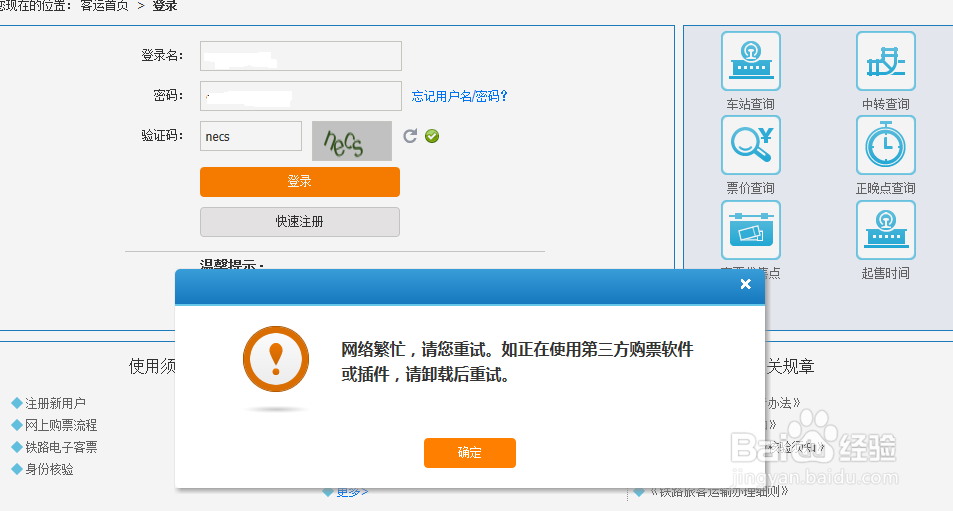Viewport: 953px width, 511px height.
Task: Click the 中转查询 label text
Action: pyautogui.click(x=886, y=104)
